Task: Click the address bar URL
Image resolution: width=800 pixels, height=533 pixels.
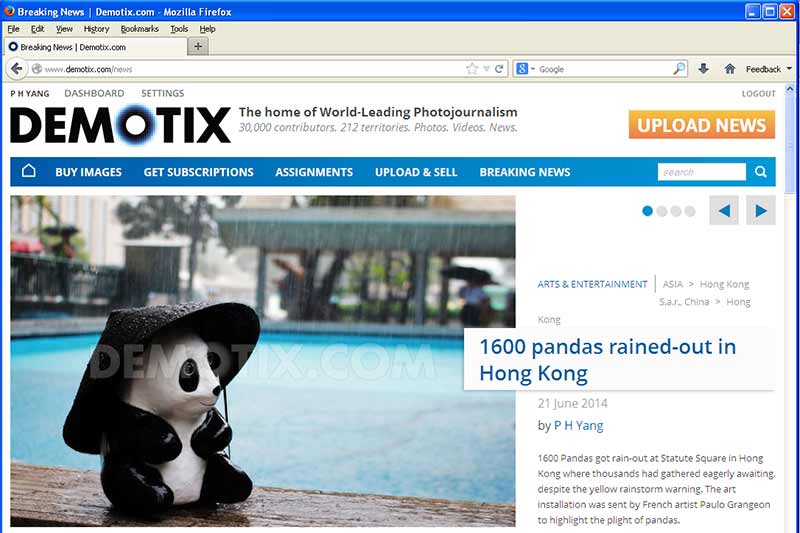Action: click(x=88, y=69)
